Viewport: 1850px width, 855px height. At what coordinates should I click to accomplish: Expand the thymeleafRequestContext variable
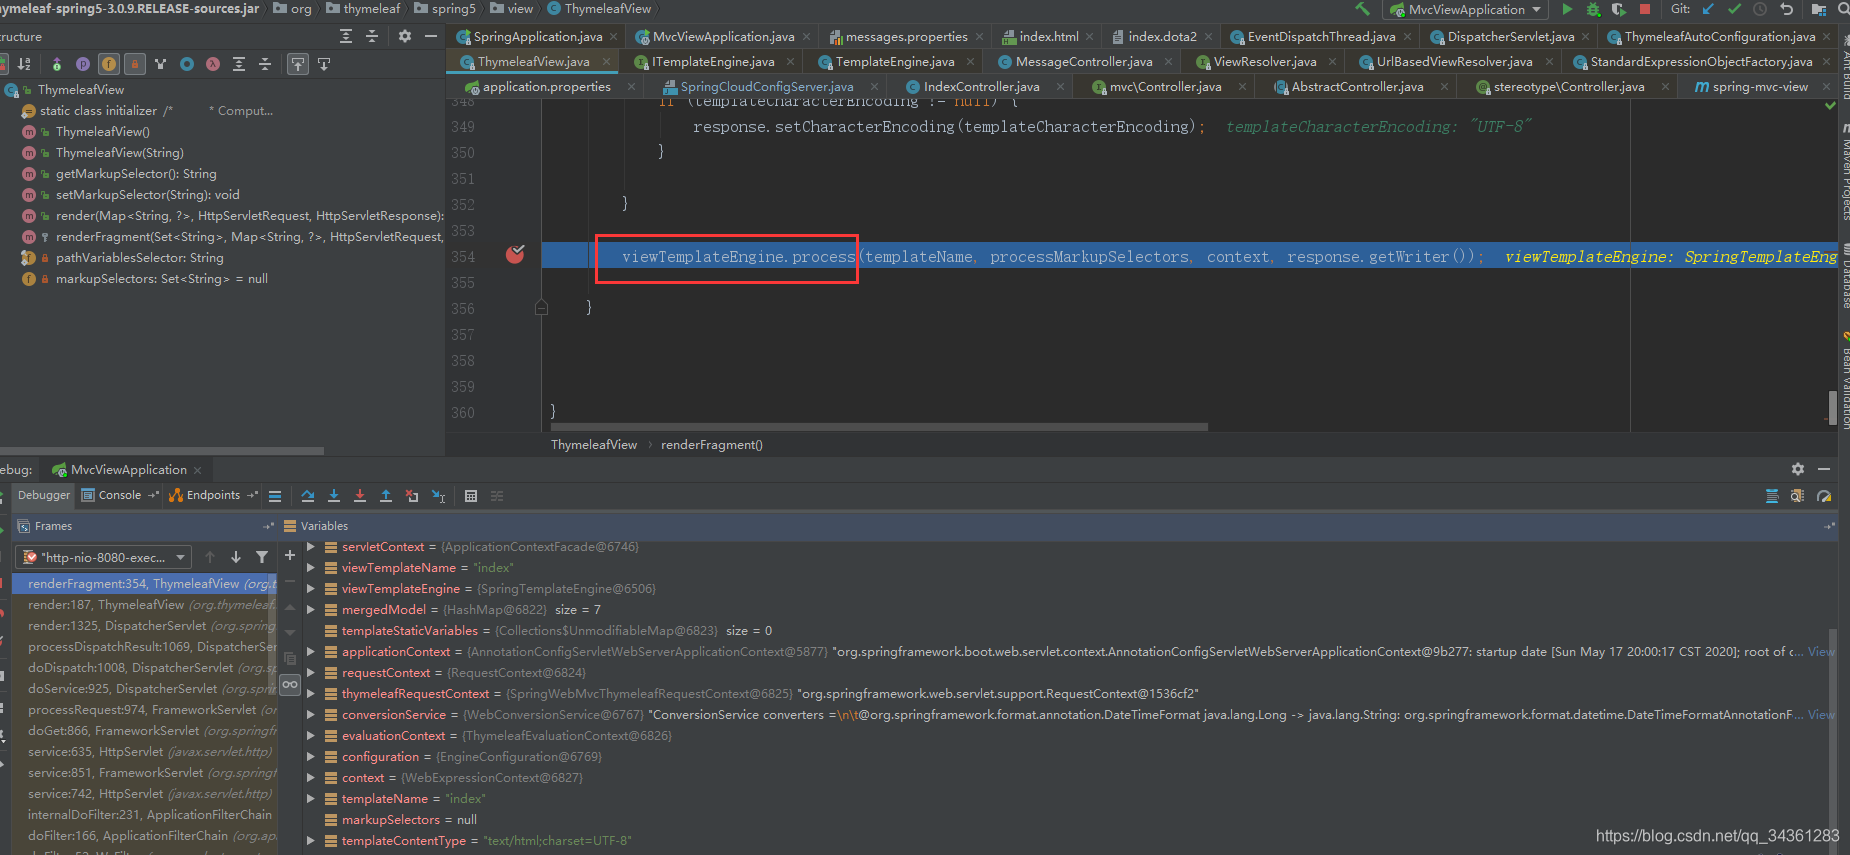tap(311, 694)
